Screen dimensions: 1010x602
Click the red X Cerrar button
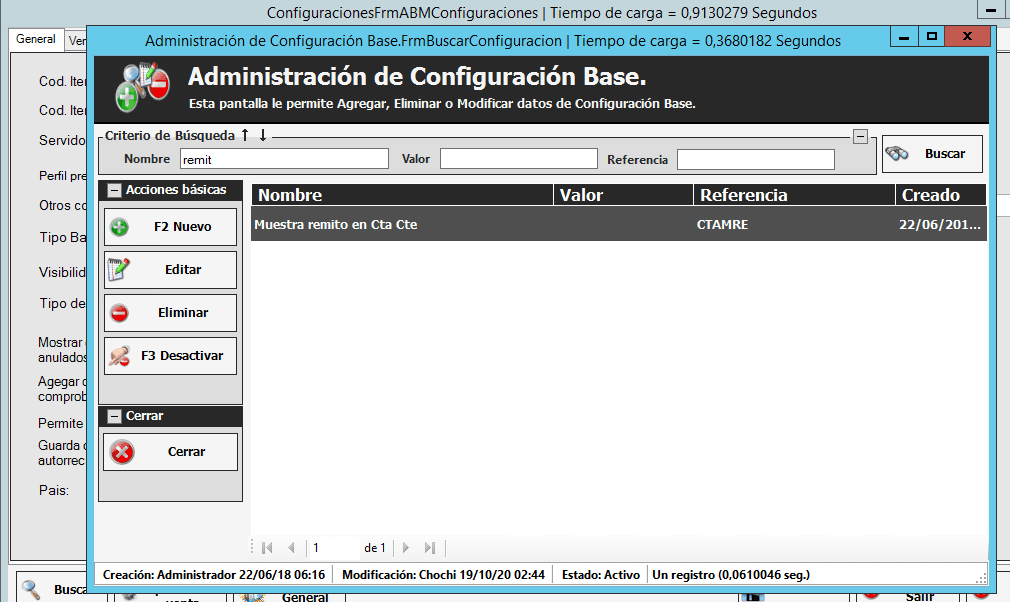170,452
